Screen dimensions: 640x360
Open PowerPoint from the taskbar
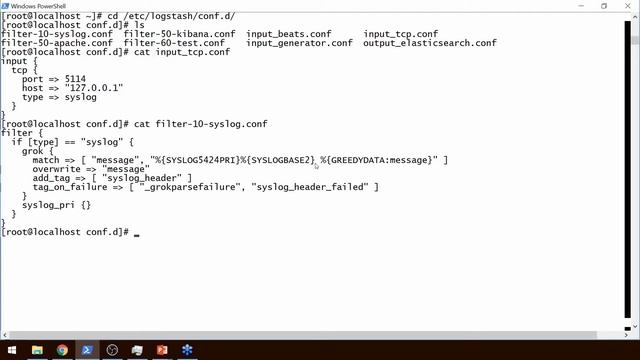tap(162, 350)
